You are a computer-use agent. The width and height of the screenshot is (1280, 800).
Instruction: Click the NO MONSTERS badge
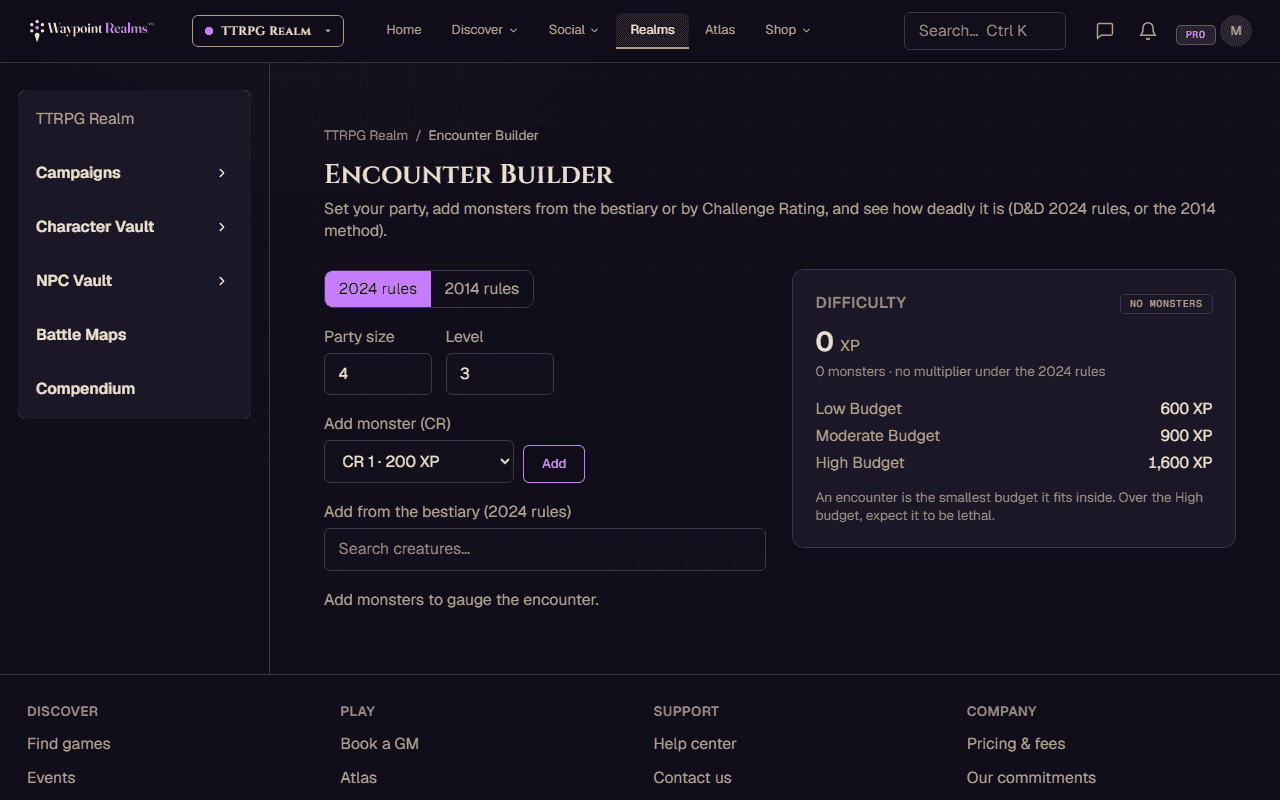coord(1166,304)
